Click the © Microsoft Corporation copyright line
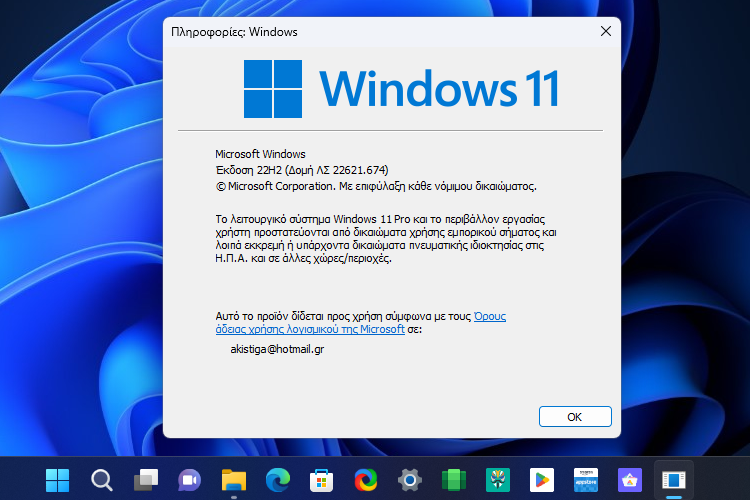Image resolution: width=750 pixels, height=500 pixels. (x=376, y=186)
